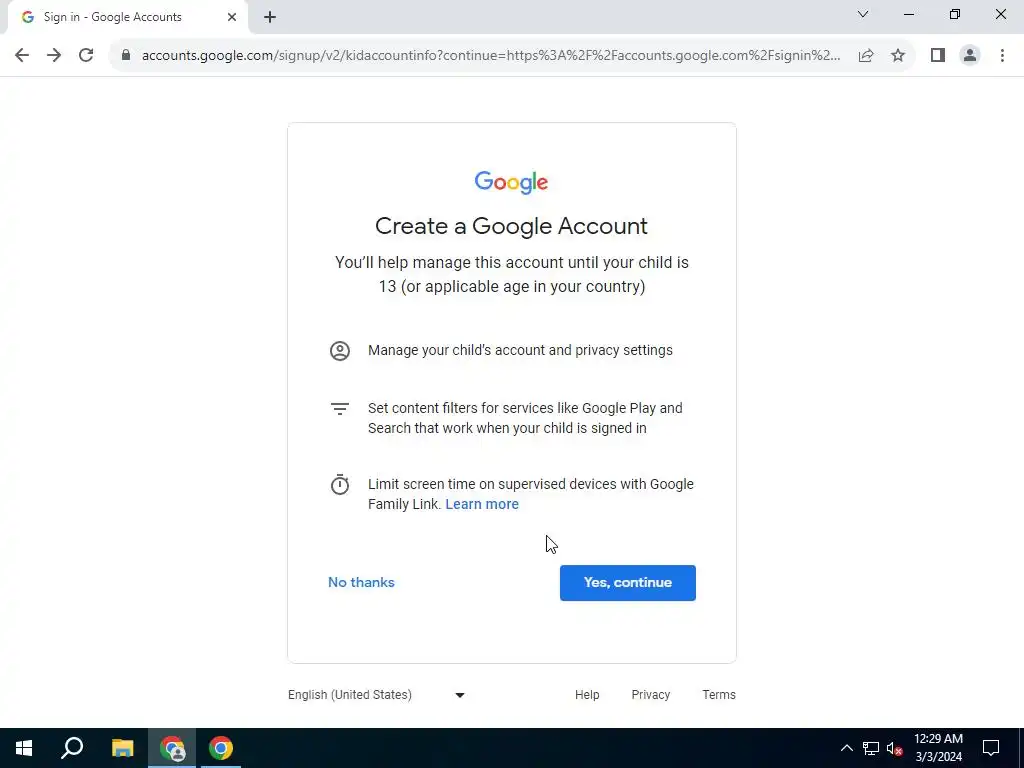Viewport: 1024px width, 768px height.
Task: Open the Help link in footer
Action: (587, 695)
